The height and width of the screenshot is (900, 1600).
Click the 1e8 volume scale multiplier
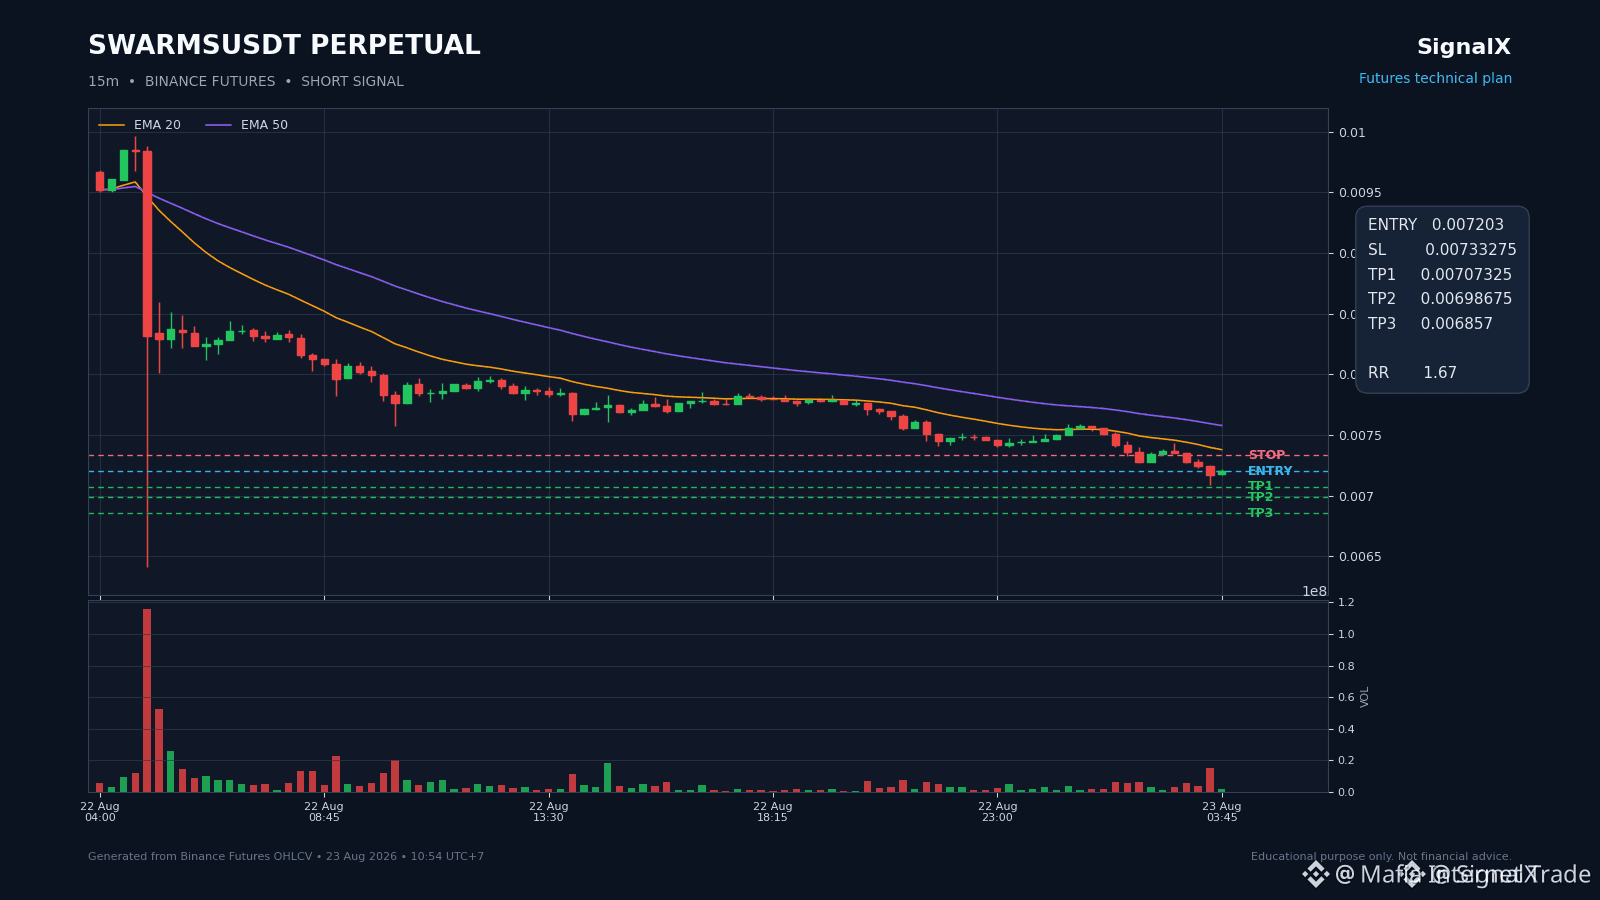(1314, 591)
